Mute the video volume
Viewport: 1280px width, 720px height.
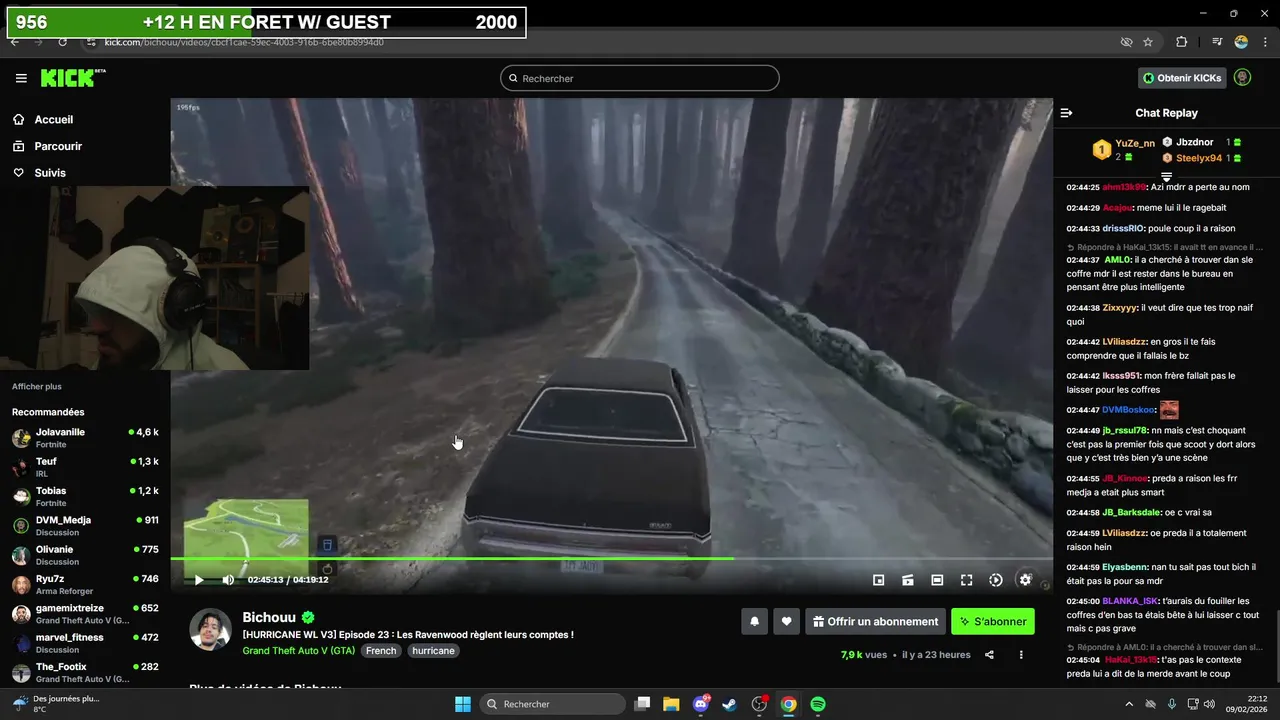coord(228,580)
